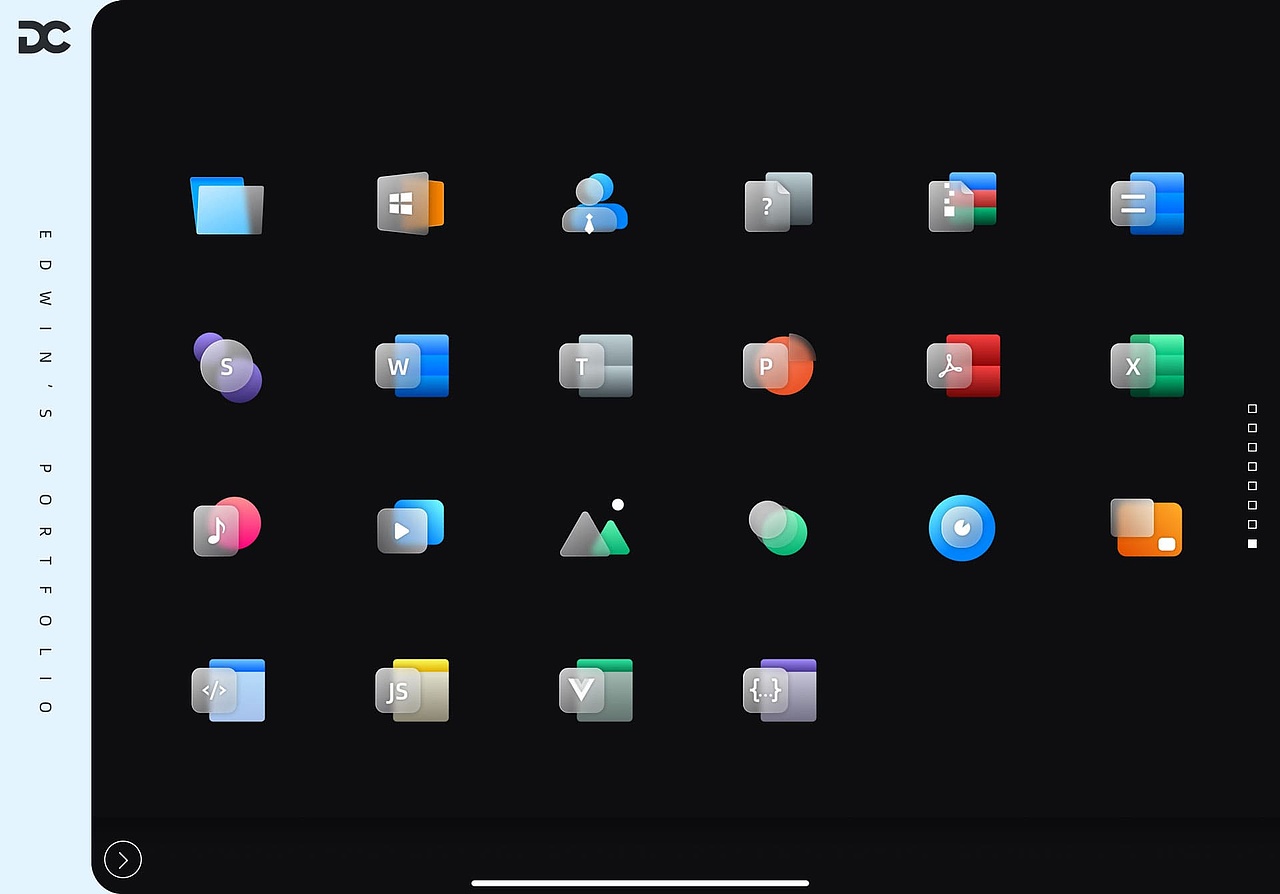Select the blue user with tie icon

point(594,204)
